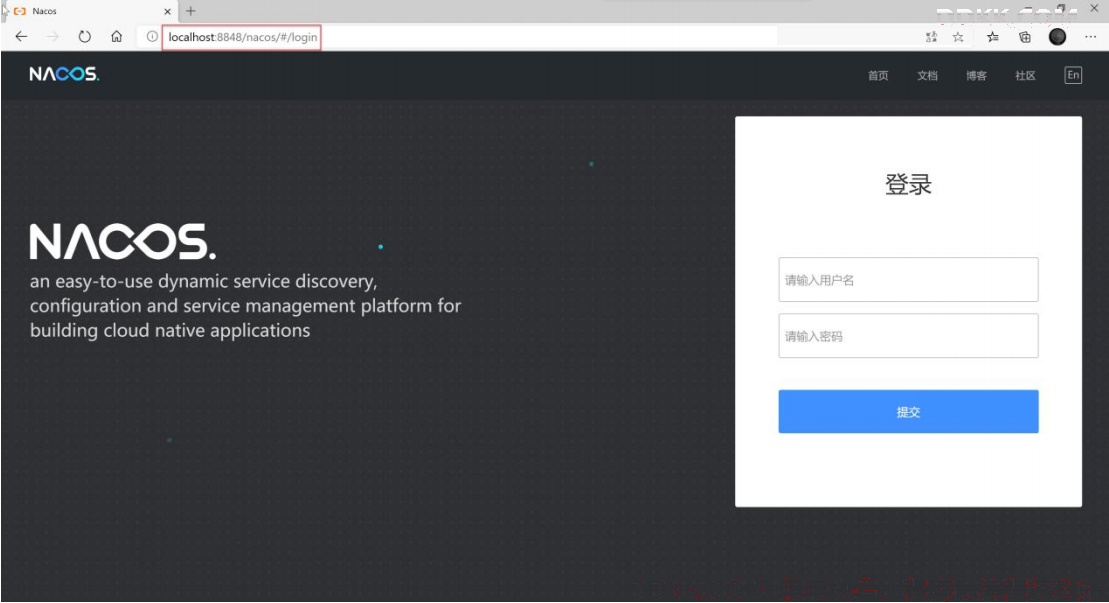This screenshot has width=1109, height=603.
Task: Open the 博客 navigation link
Action: (976, 76)
